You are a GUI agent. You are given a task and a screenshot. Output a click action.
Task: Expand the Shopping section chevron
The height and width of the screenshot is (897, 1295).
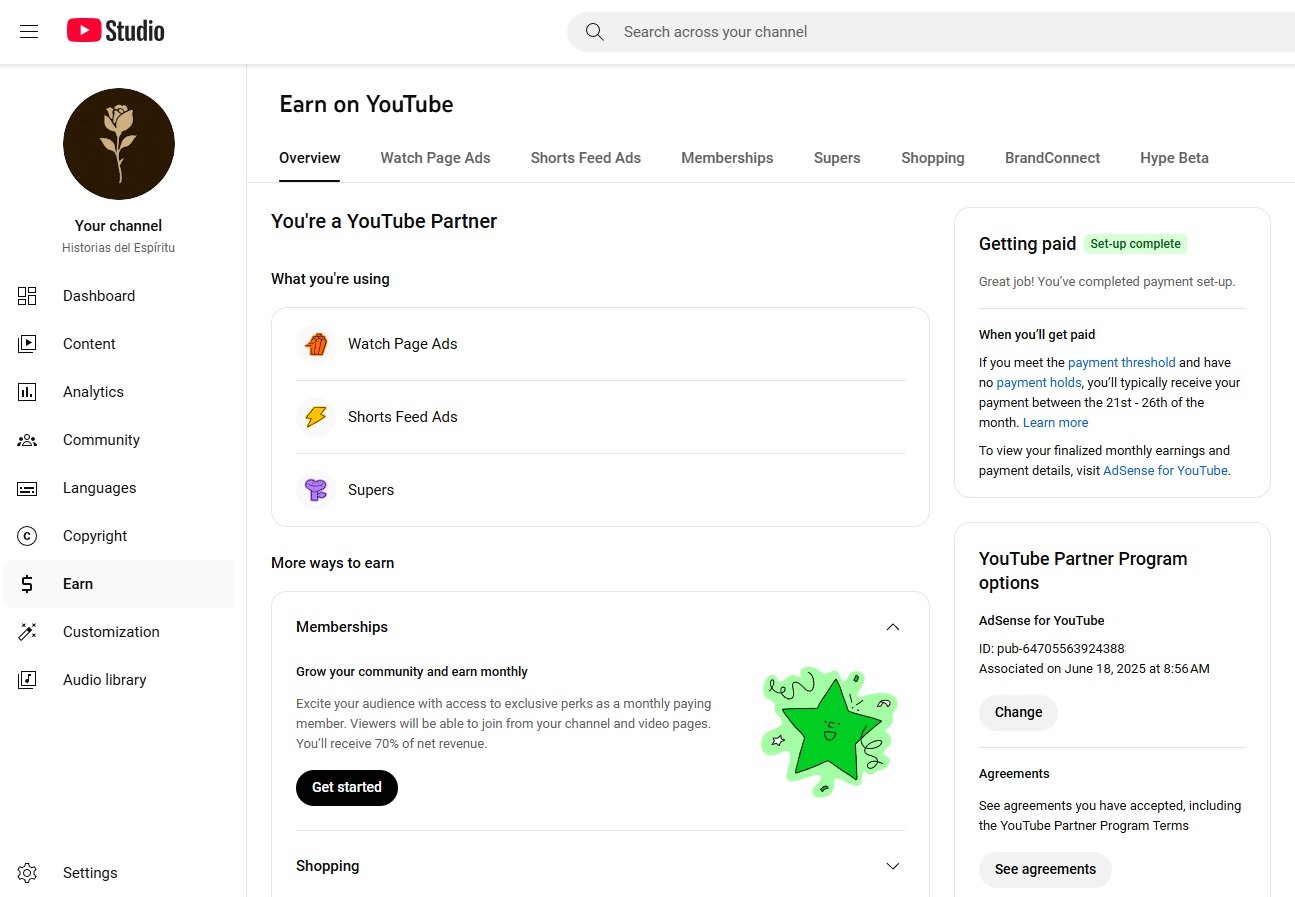[x=893, y=866]
